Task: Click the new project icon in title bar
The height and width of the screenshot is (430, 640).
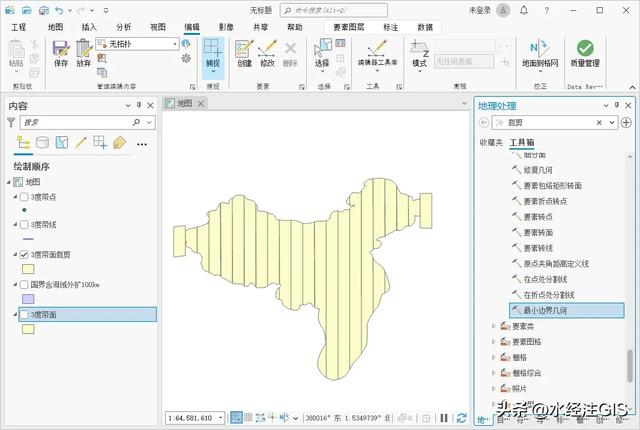Action: point(10,10)
